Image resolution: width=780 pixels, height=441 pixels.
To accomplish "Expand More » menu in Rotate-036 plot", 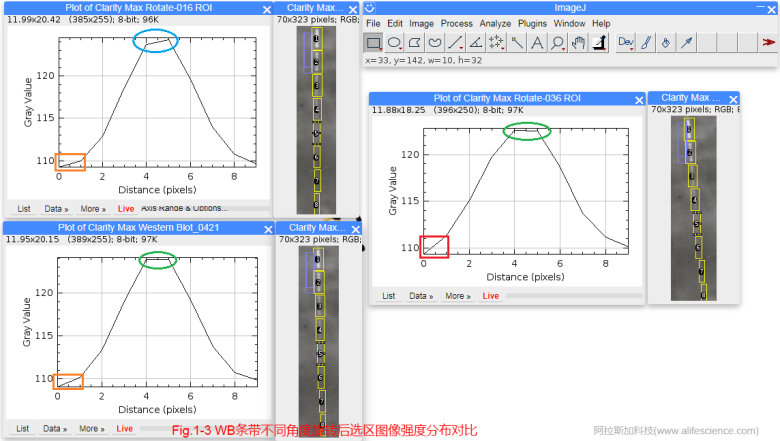I will [x=457, y=296].
